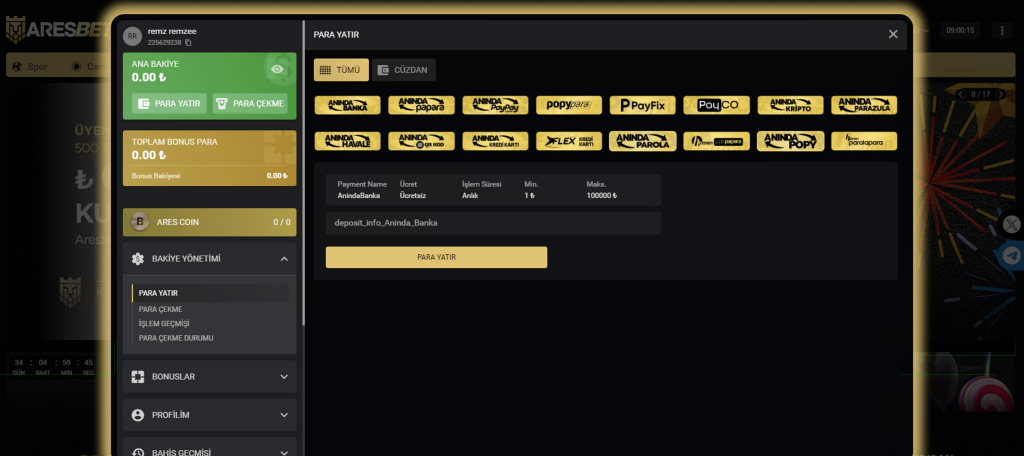Switch to the Cüzdan tab
Viewport: 1024px width, 456px height.
[x=404, y=70]
